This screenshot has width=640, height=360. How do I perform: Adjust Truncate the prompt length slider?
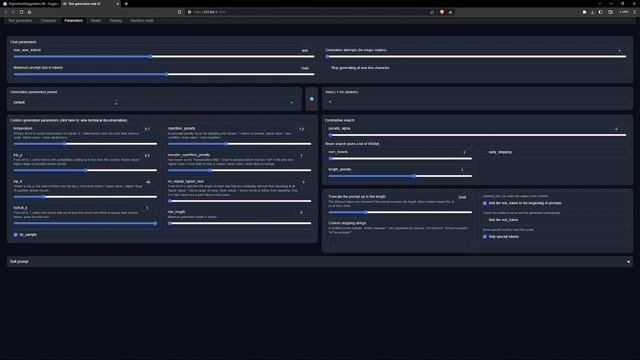coord(400,212)
